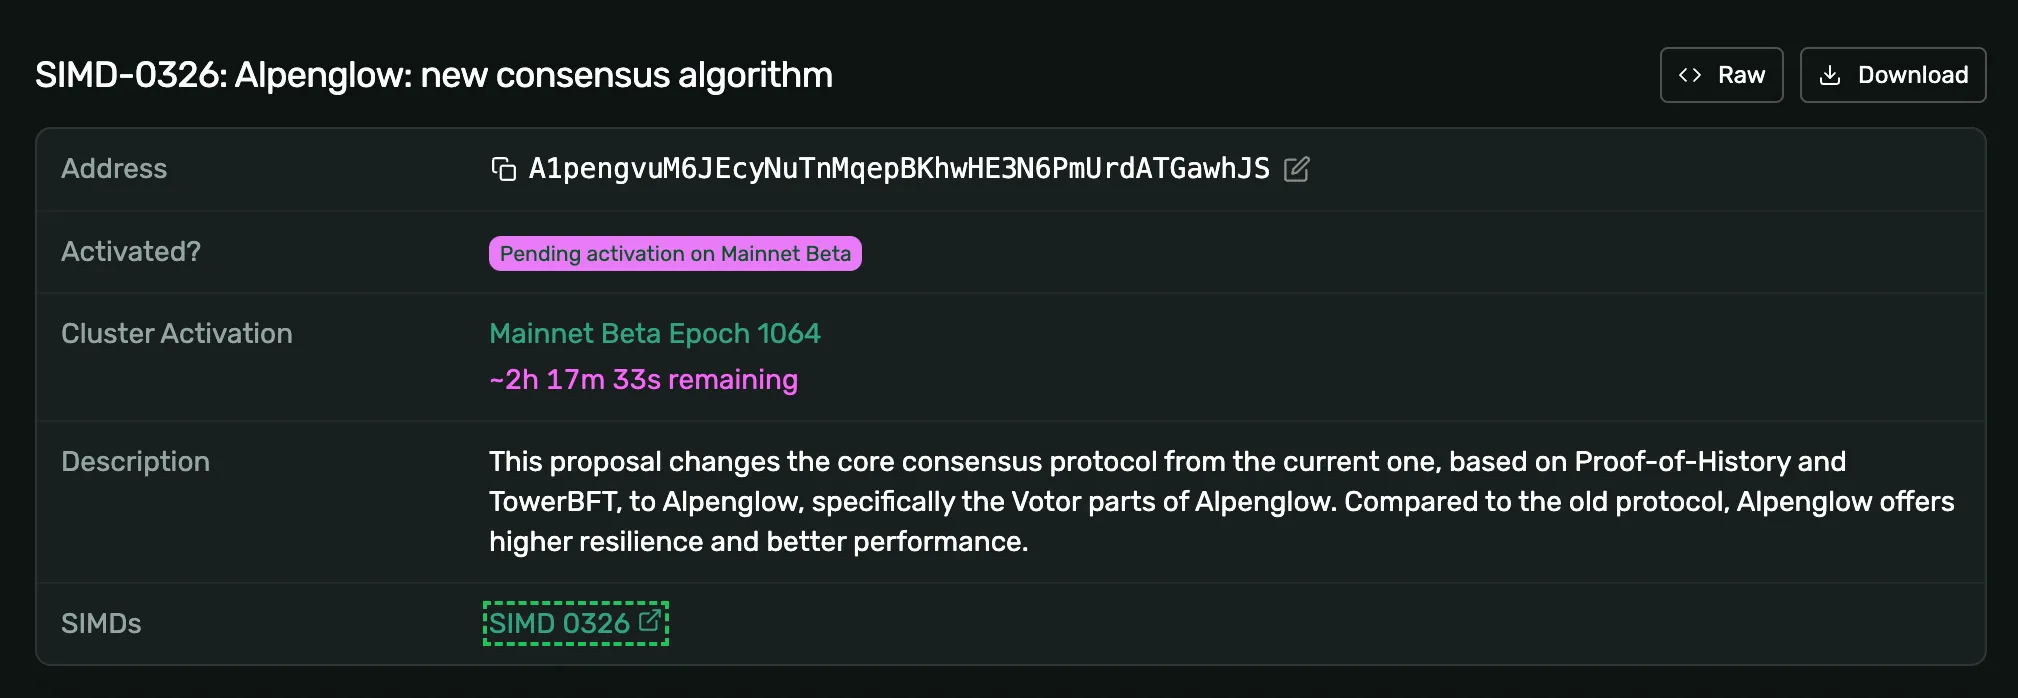Click the SIMD-0326 Alpenglow page title
The width and height of the screenshot is (2018, 698).
(x=434, y=75)
